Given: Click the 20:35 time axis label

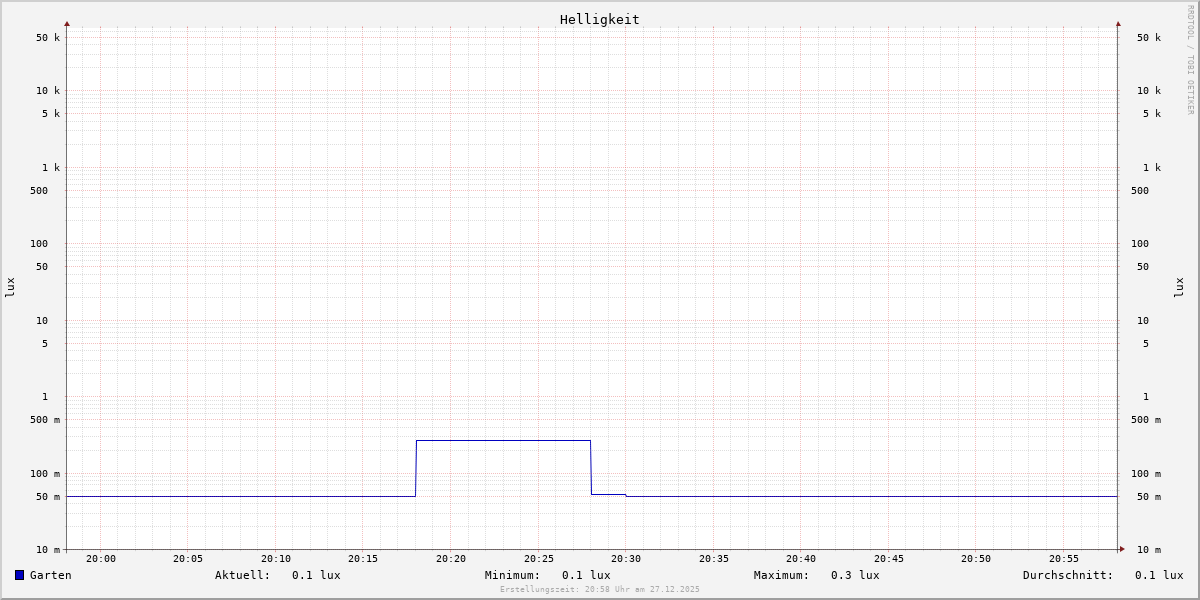Looking at the screenshot, I should 714,559.
